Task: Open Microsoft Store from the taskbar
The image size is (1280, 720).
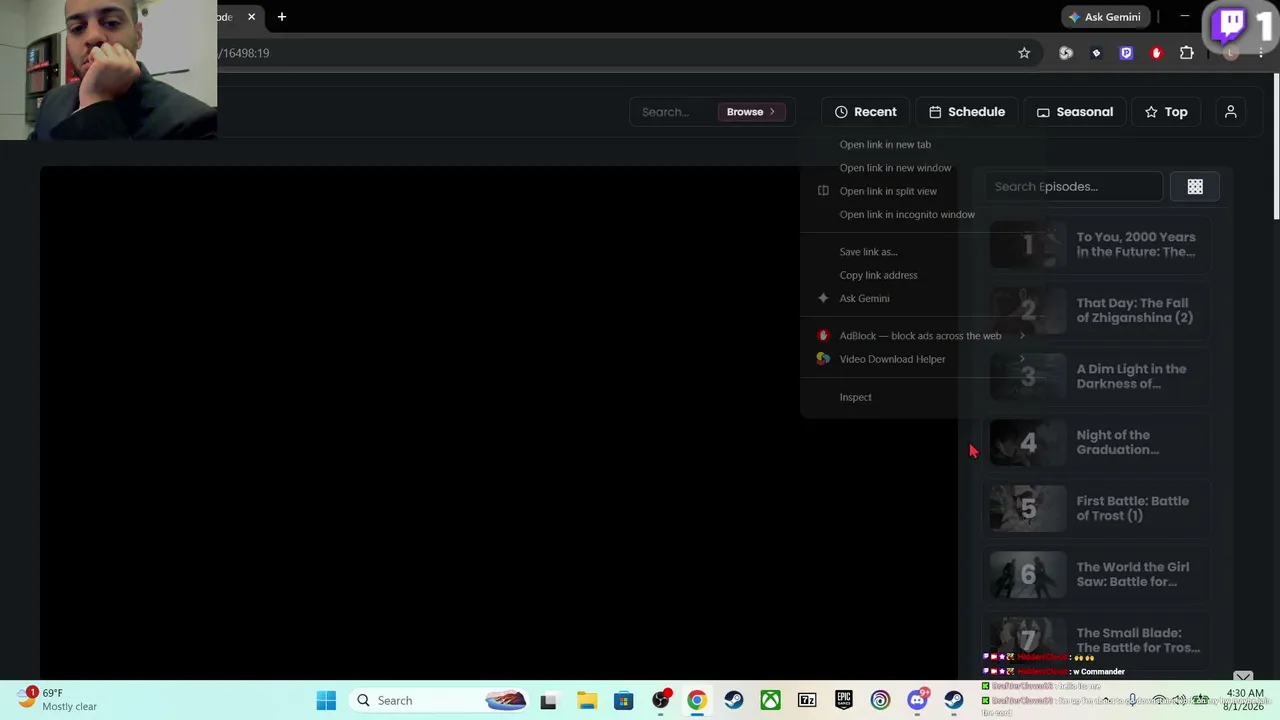Action: point(624,701)
